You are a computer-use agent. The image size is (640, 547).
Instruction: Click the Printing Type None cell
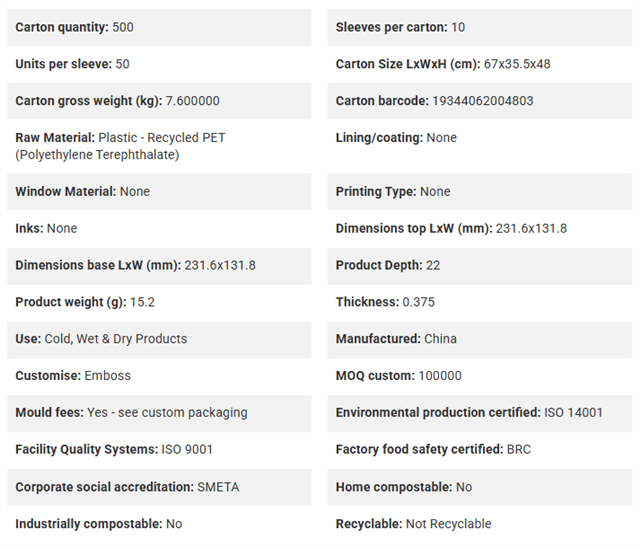tap(480, 191)
